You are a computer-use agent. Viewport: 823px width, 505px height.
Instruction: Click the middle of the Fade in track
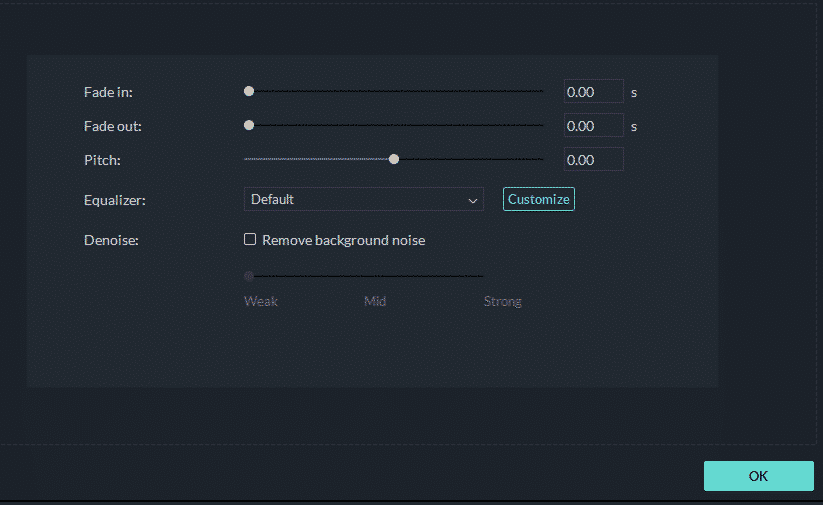coord(394,91)
